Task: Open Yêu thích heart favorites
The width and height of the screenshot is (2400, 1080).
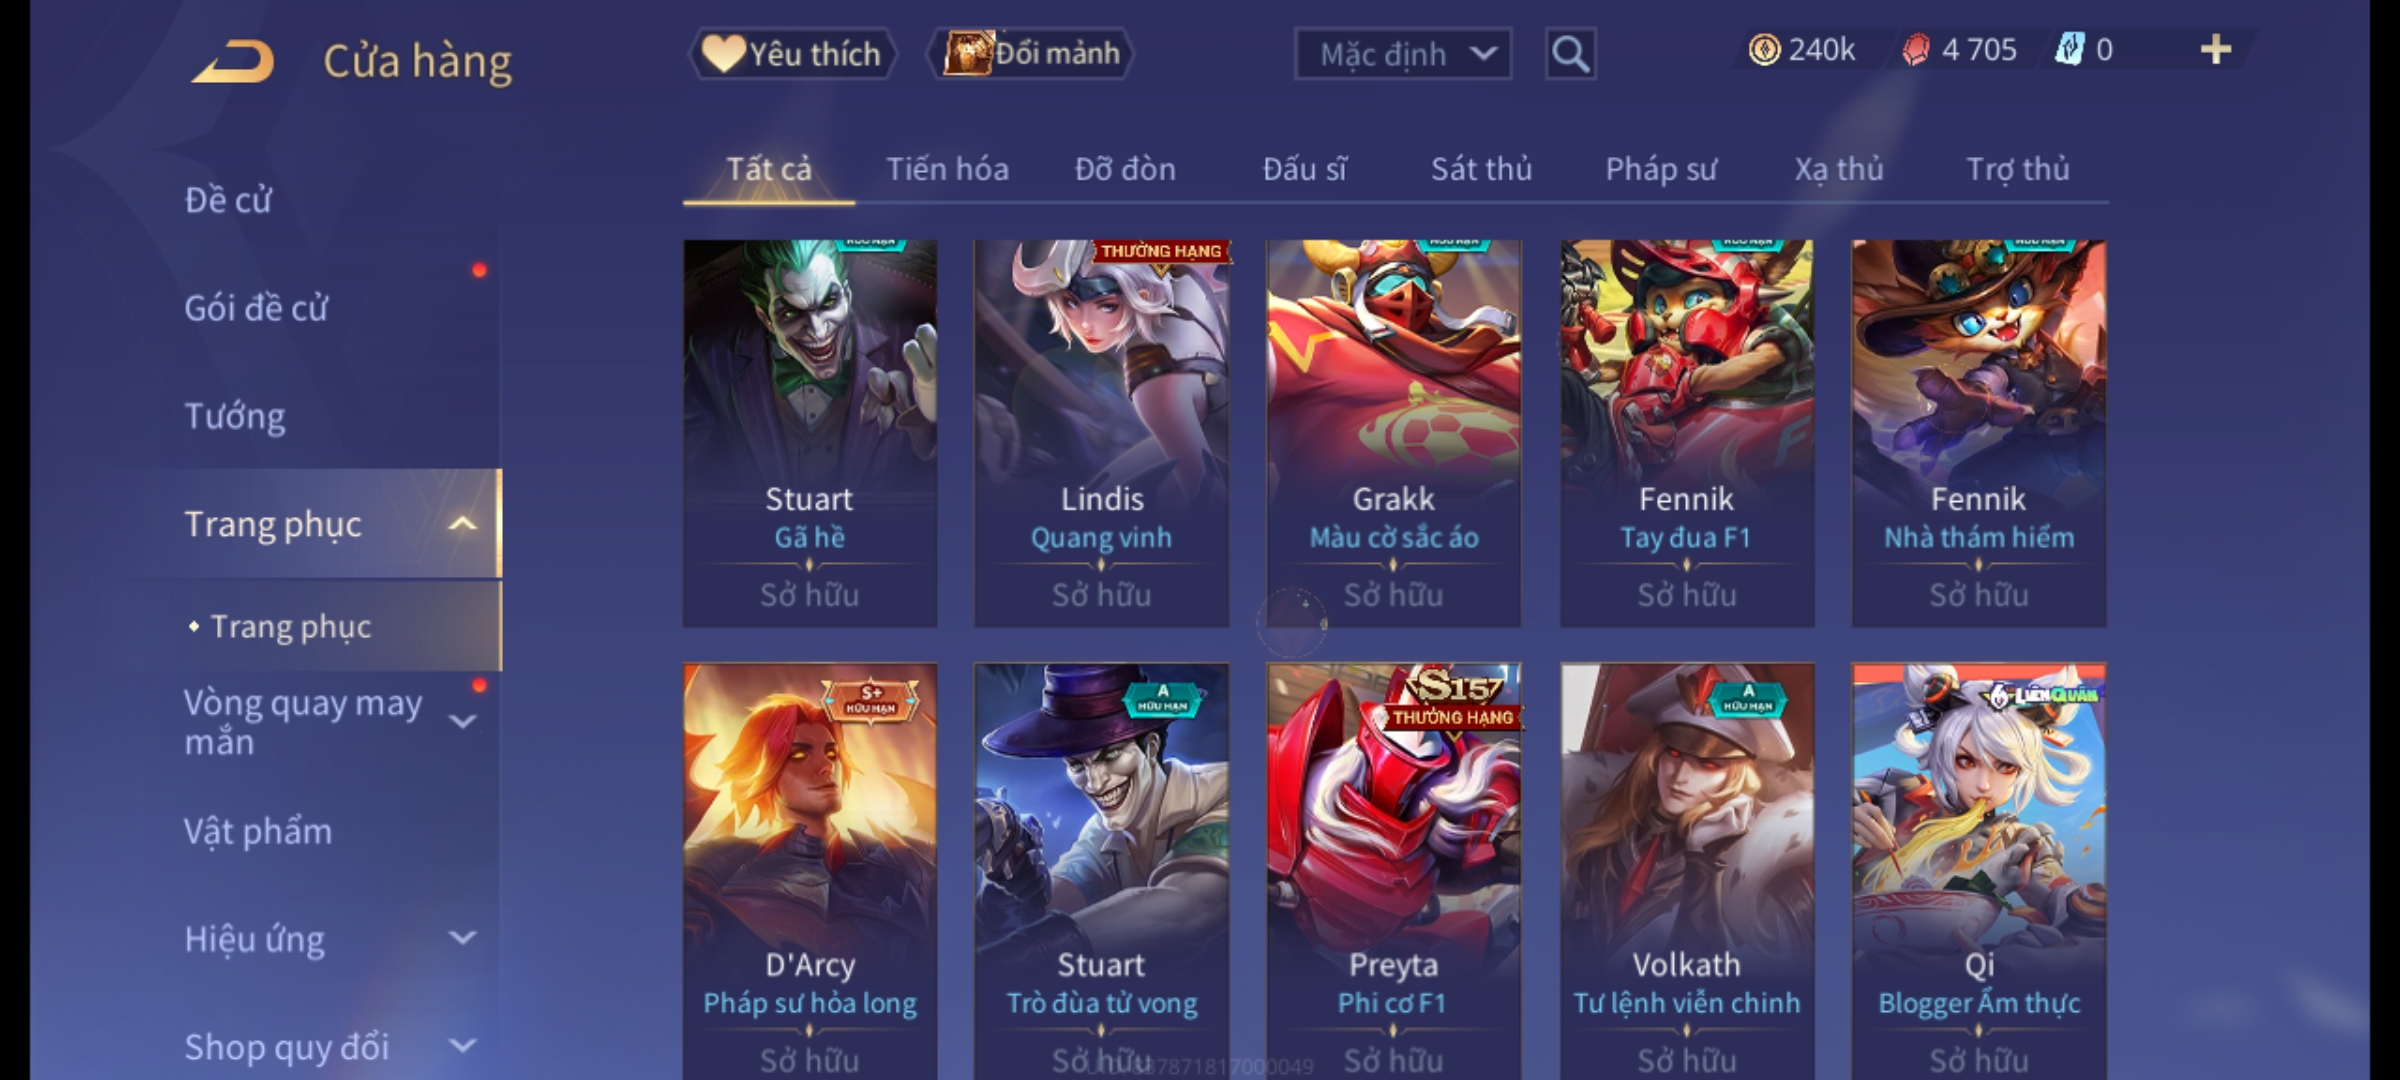Action: pos(792,54)
